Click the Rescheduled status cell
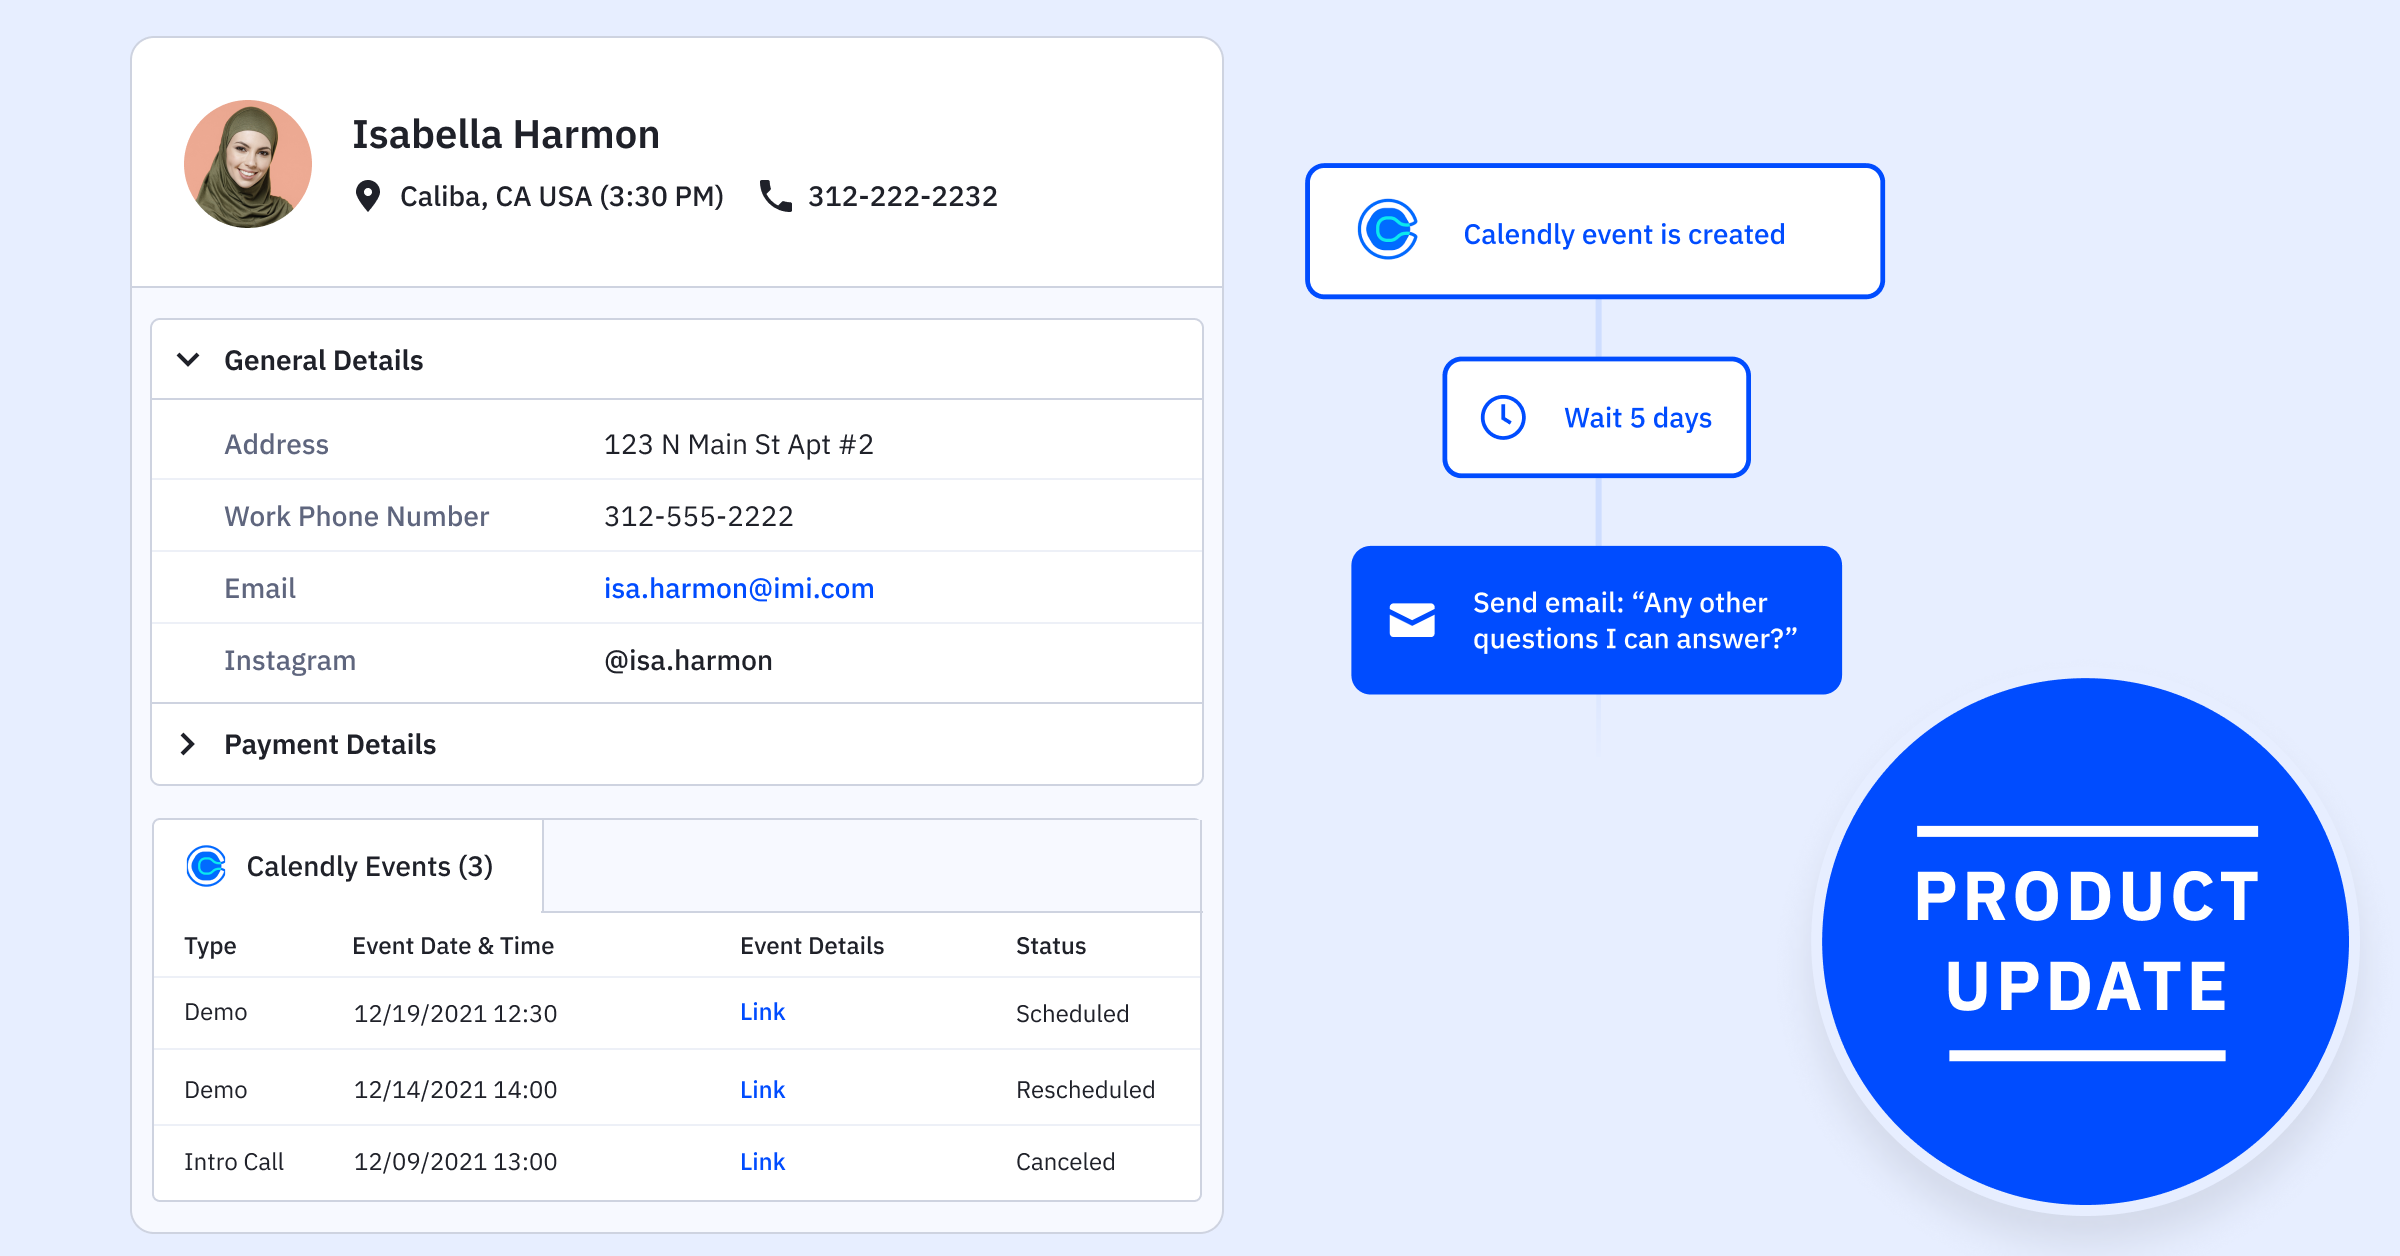2400x1256 pixels. (1085, 1090)
